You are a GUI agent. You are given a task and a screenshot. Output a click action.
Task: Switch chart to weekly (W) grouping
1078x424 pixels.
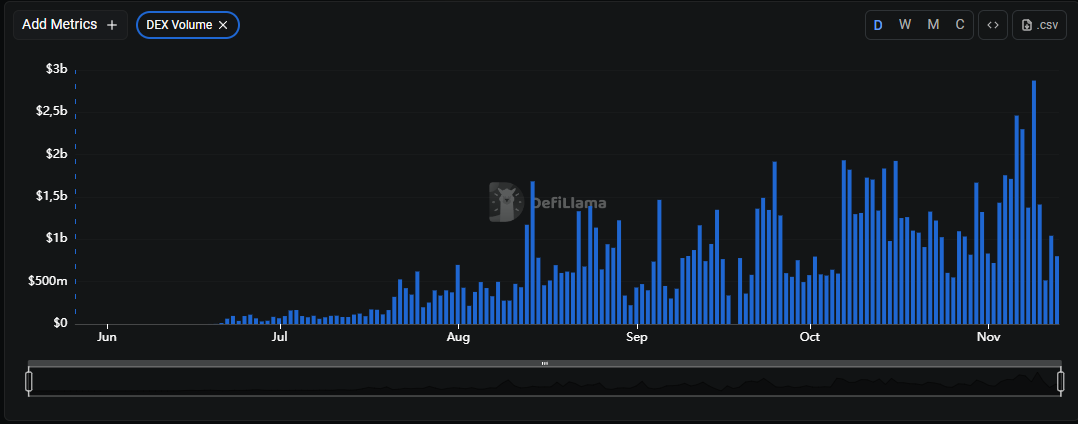tap(904, 25)
